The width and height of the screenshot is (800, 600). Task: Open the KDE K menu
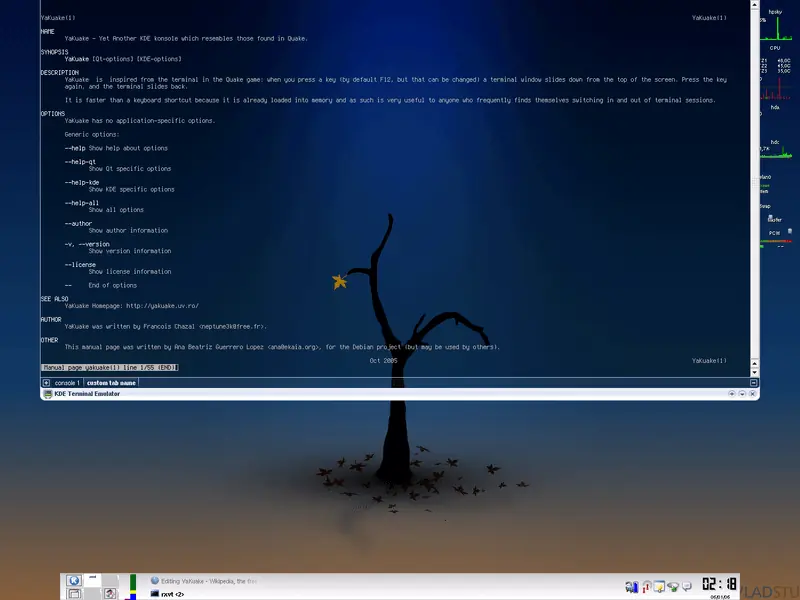74,581
